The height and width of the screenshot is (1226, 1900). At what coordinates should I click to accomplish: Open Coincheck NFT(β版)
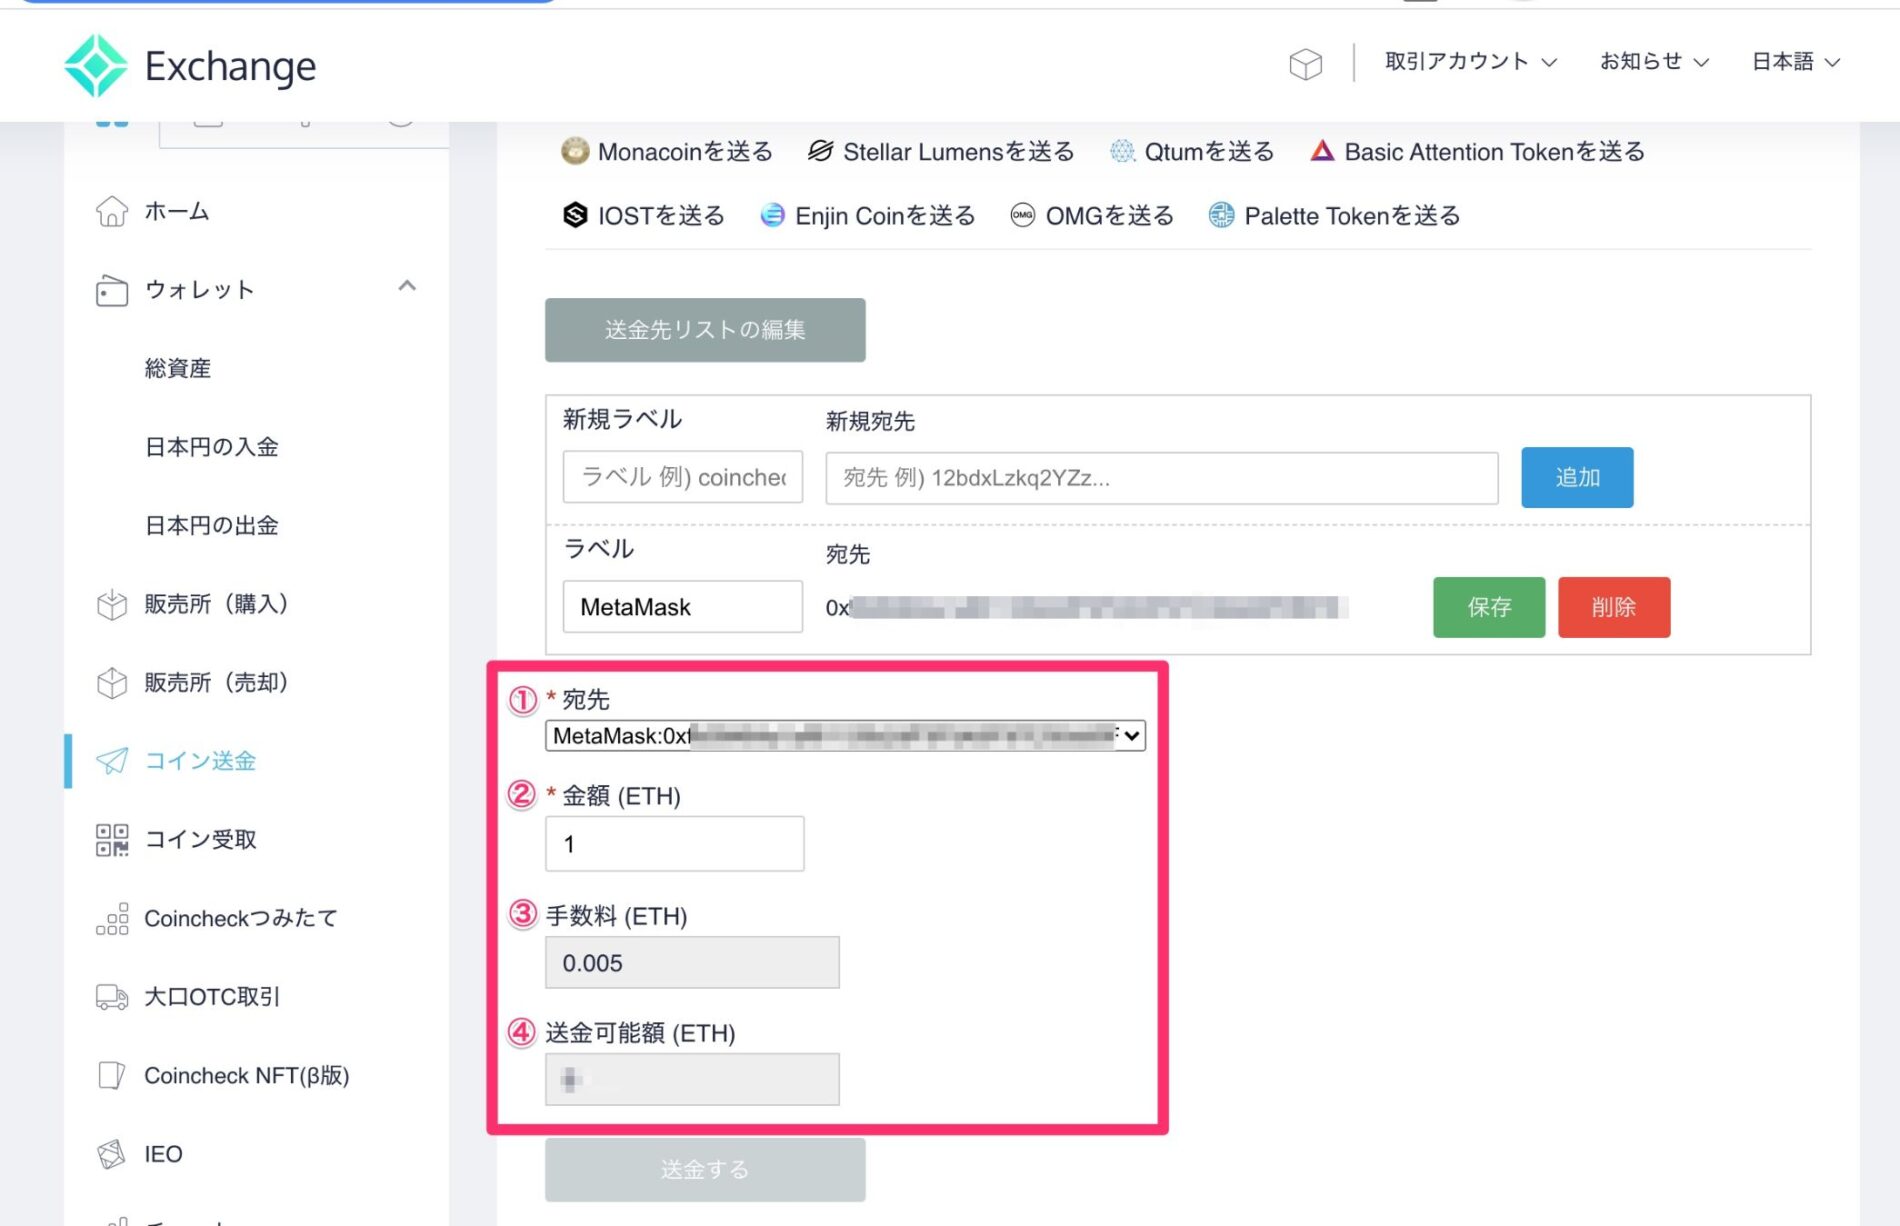[x=247, y=1076]
